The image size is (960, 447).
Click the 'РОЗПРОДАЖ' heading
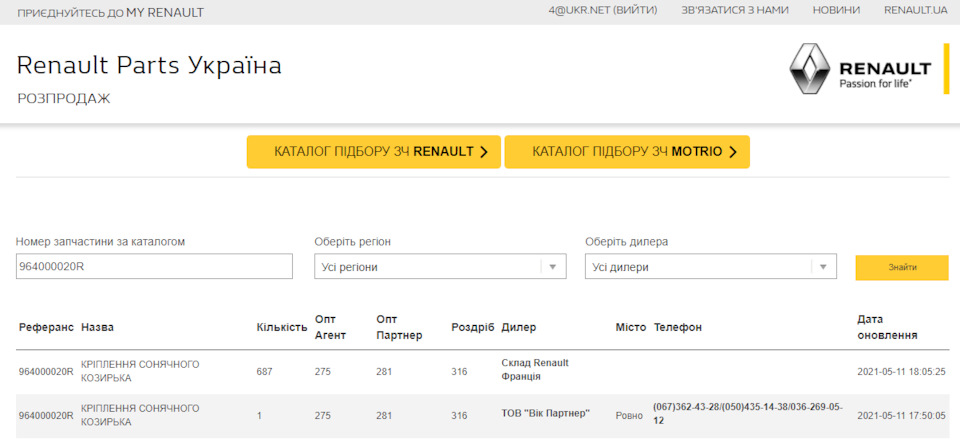(x=64, y=99)
